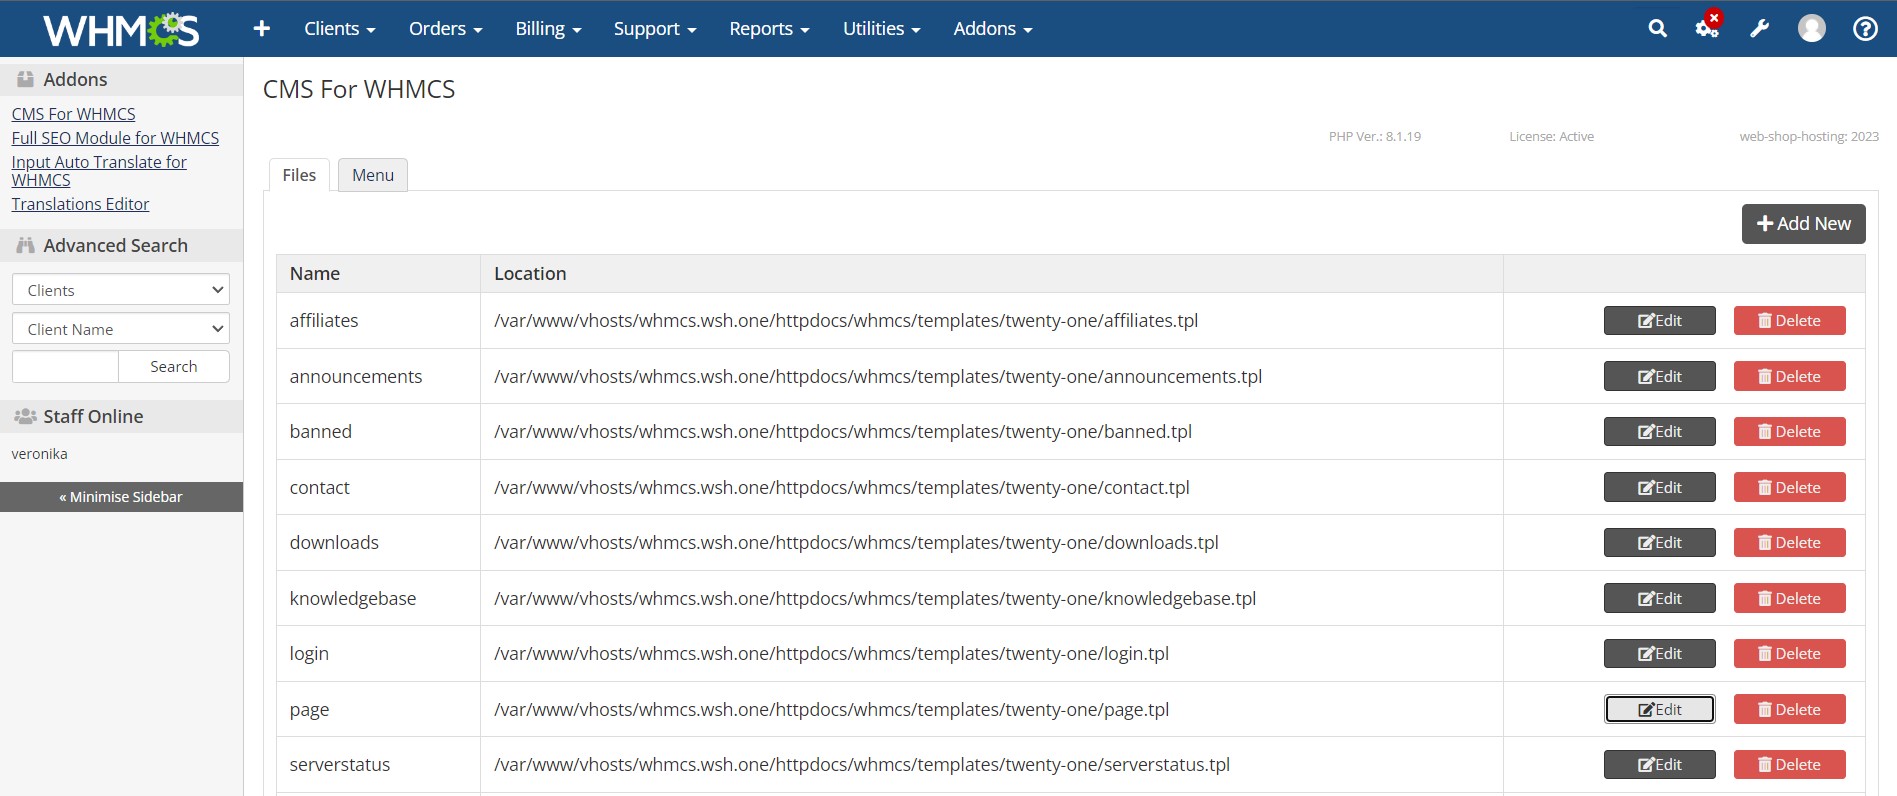1897x796 pixels.
Task: Edit the banned file
Action: tap(1659, 432)
